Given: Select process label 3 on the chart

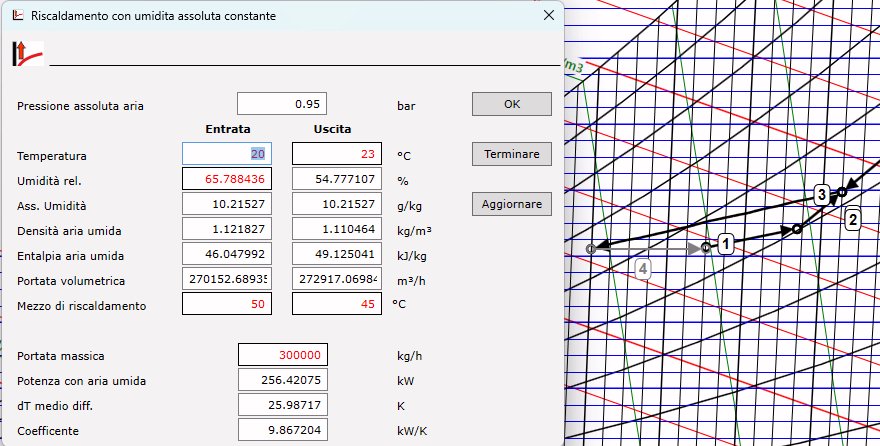Looking at the screenshot, I should pos(821,194).
